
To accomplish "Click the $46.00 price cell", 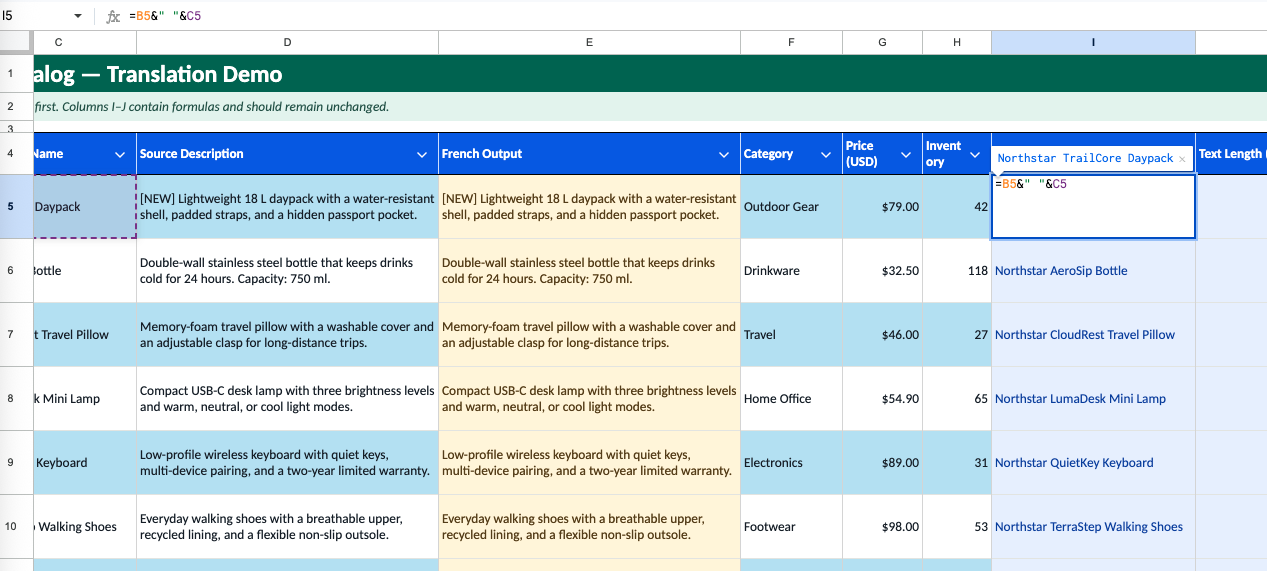I will point(882,335).
